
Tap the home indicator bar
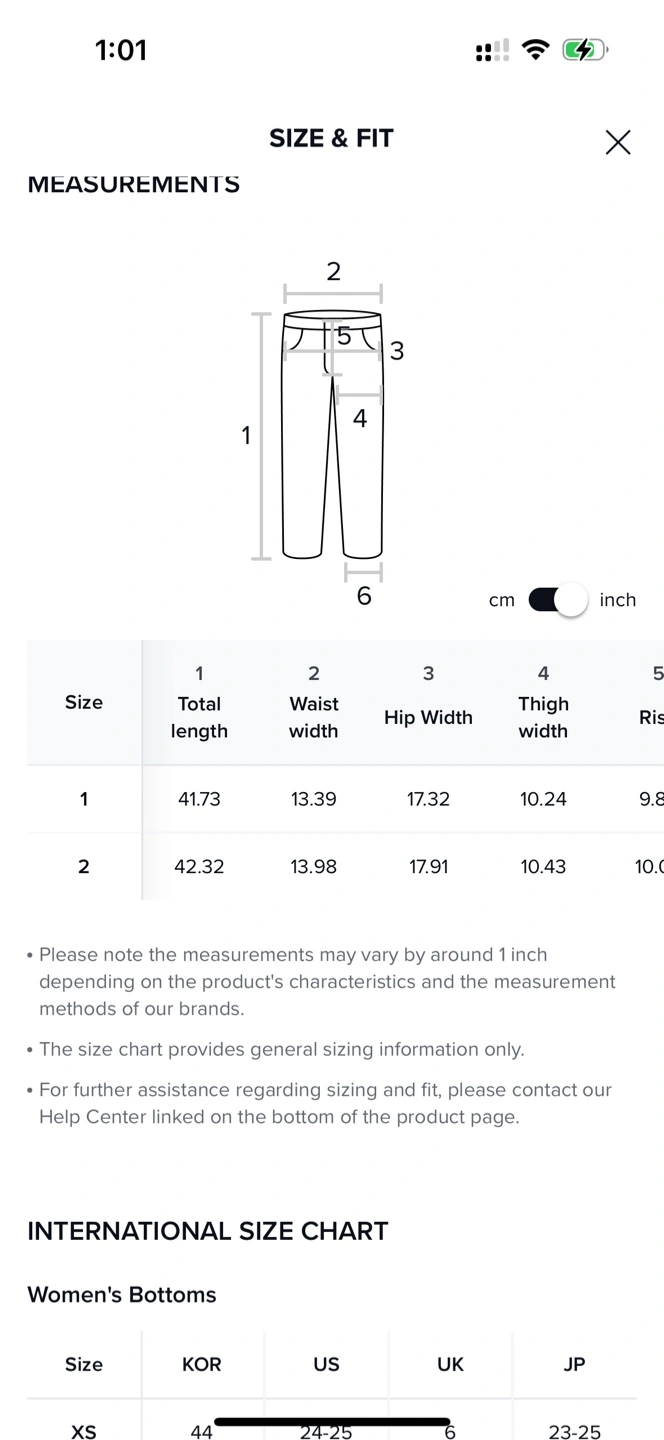[332, 1421]
